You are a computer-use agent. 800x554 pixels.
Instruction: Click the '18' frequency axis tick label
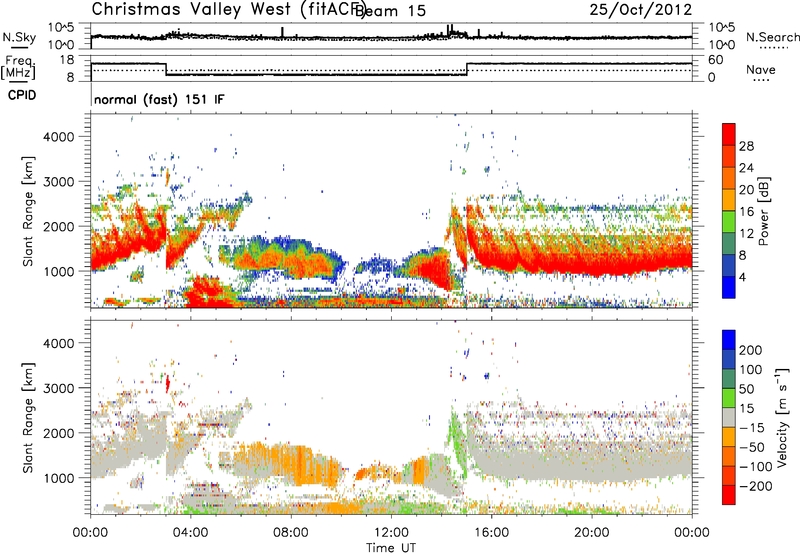point(67,60)
